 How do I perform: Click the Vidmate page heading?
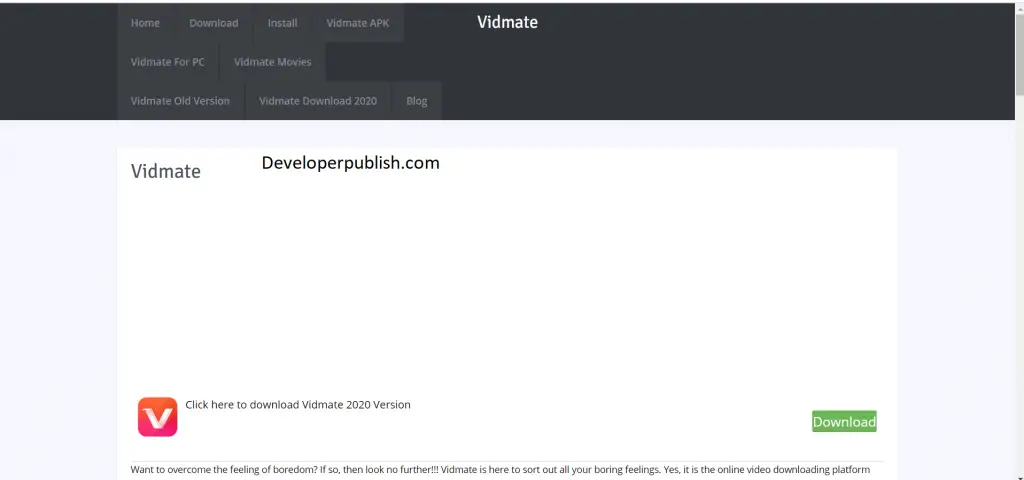point(166,171)
